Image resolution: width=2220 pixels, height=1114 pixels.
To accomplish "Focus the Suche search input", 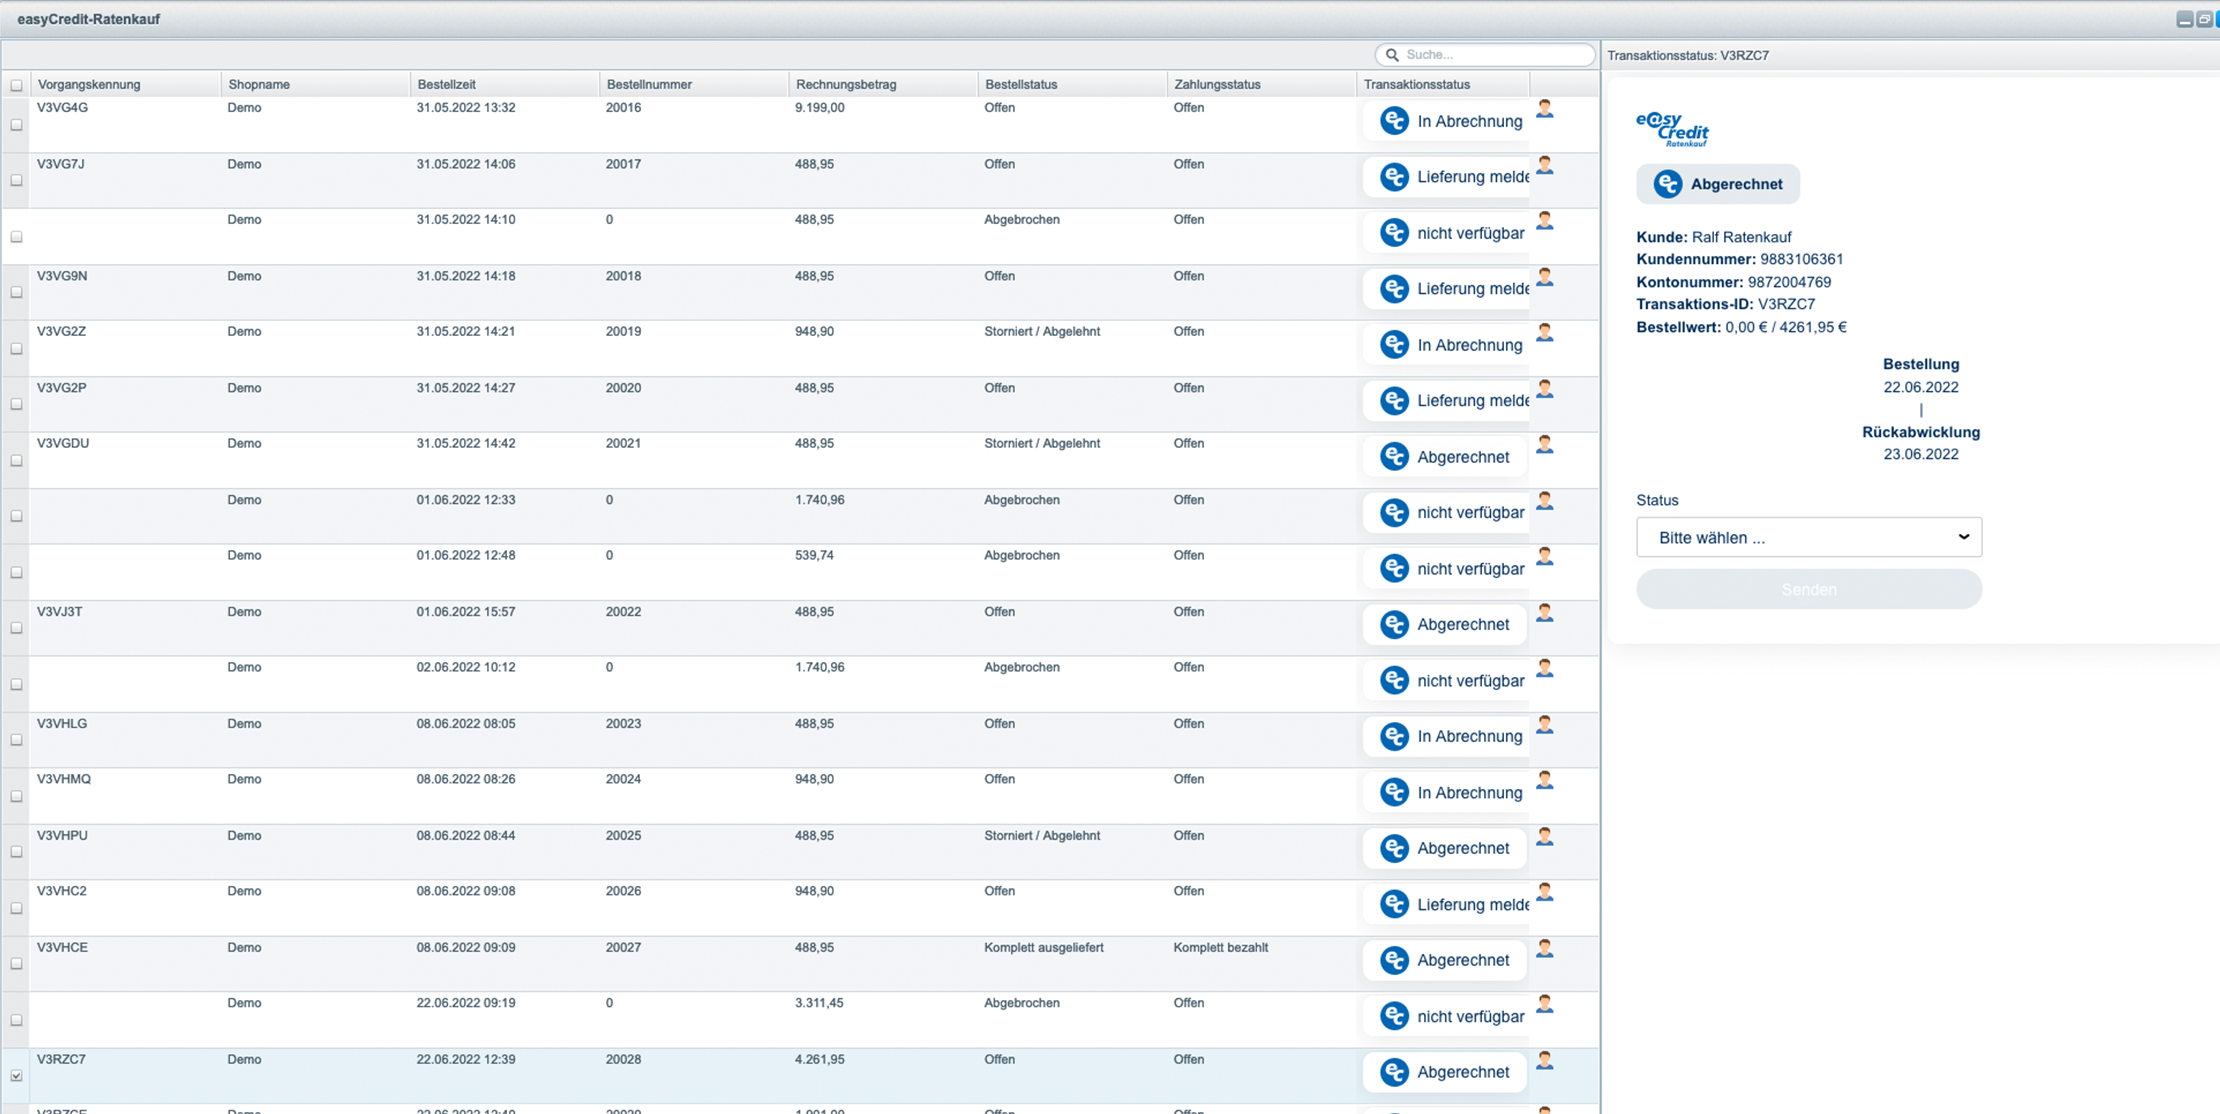I will pyautogui.click(x=1485, y=55).
